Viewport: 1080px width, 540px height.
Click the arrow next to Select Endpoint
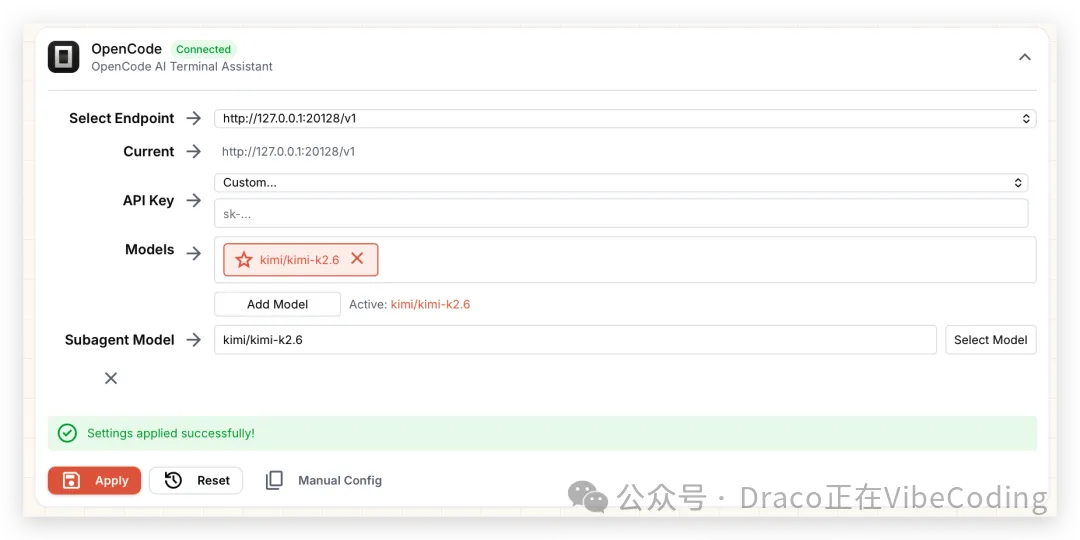click(194, 118)
